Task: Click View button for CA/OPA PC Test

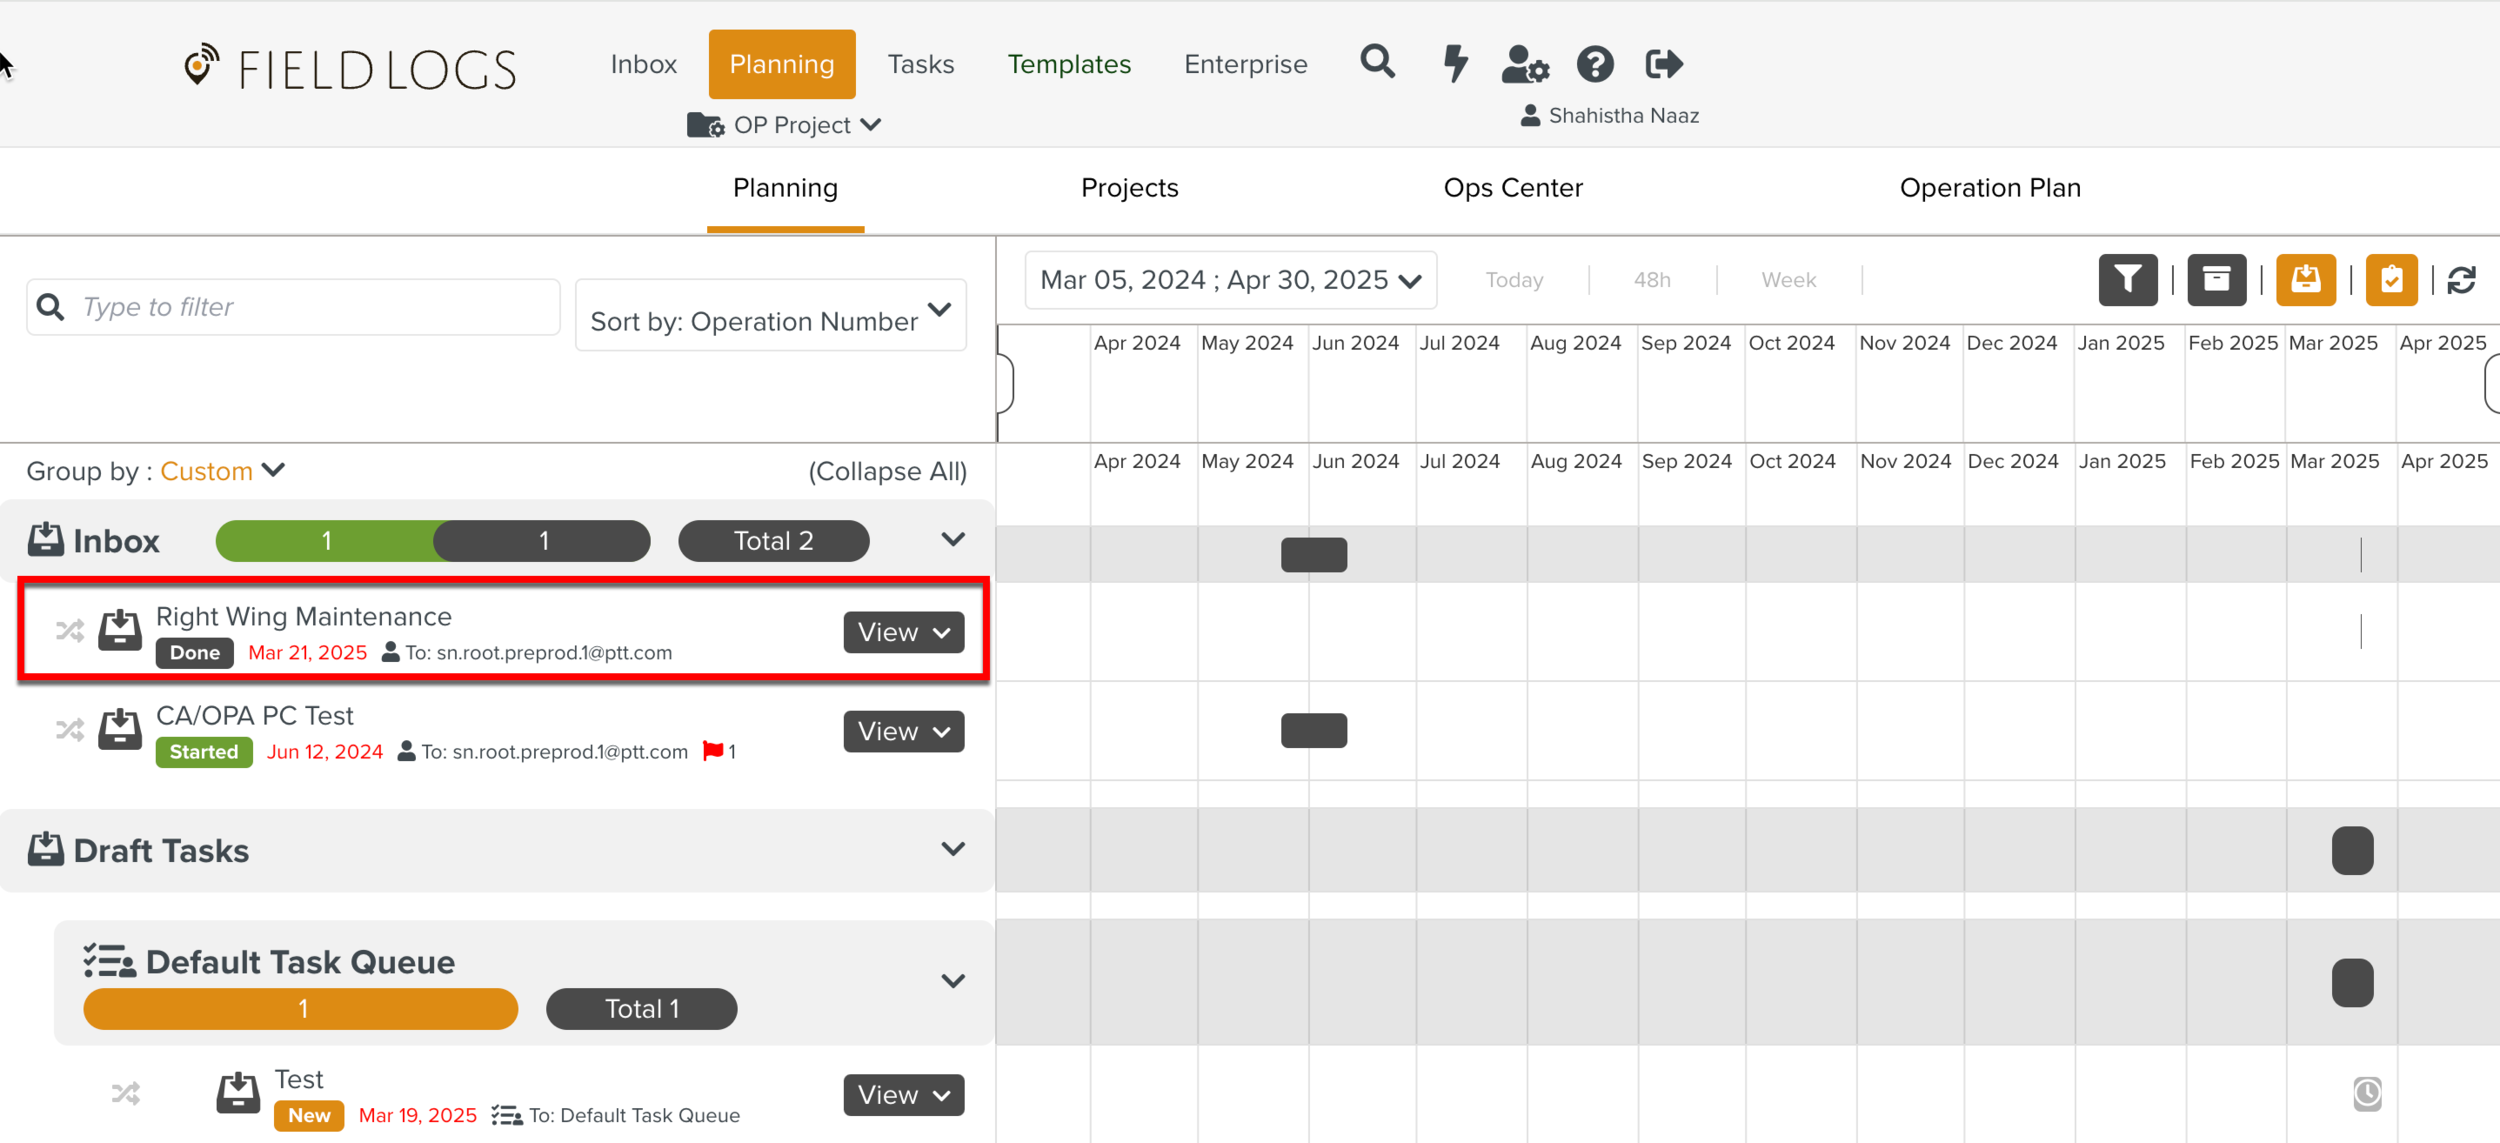Action: 903,732
